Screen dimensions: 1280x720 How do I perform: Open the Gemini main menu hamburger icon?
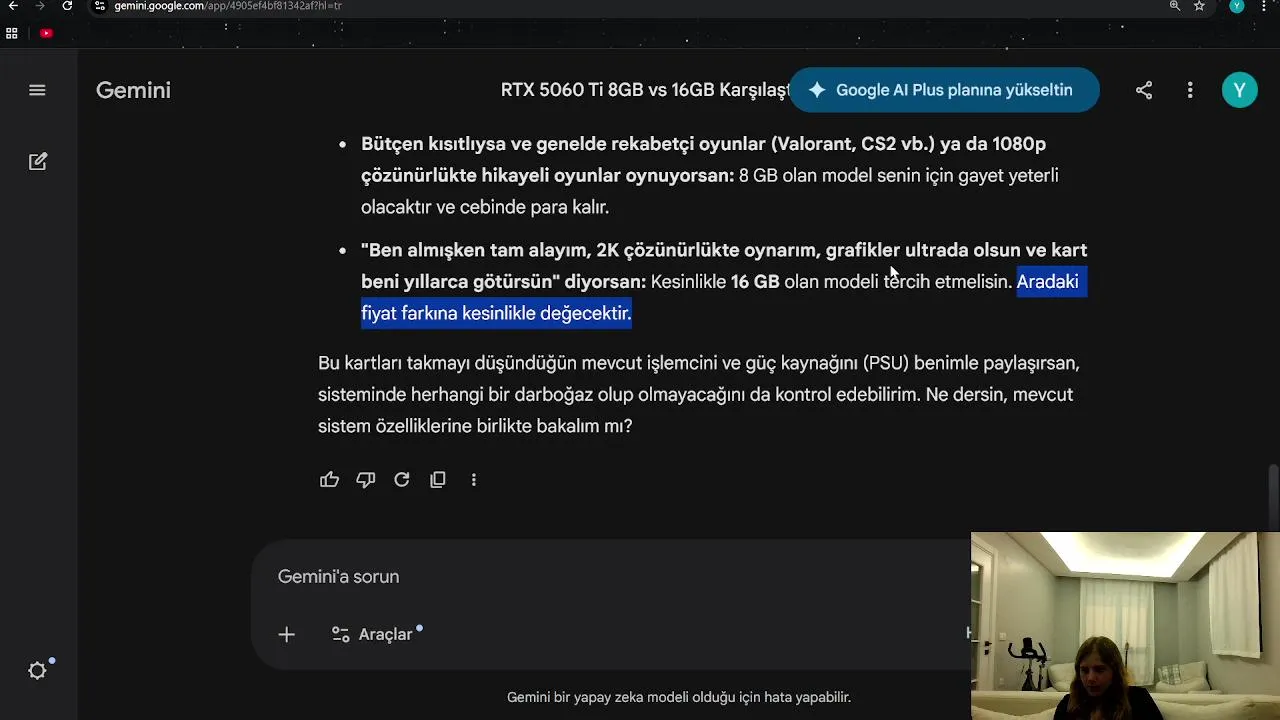coord(37,90)
